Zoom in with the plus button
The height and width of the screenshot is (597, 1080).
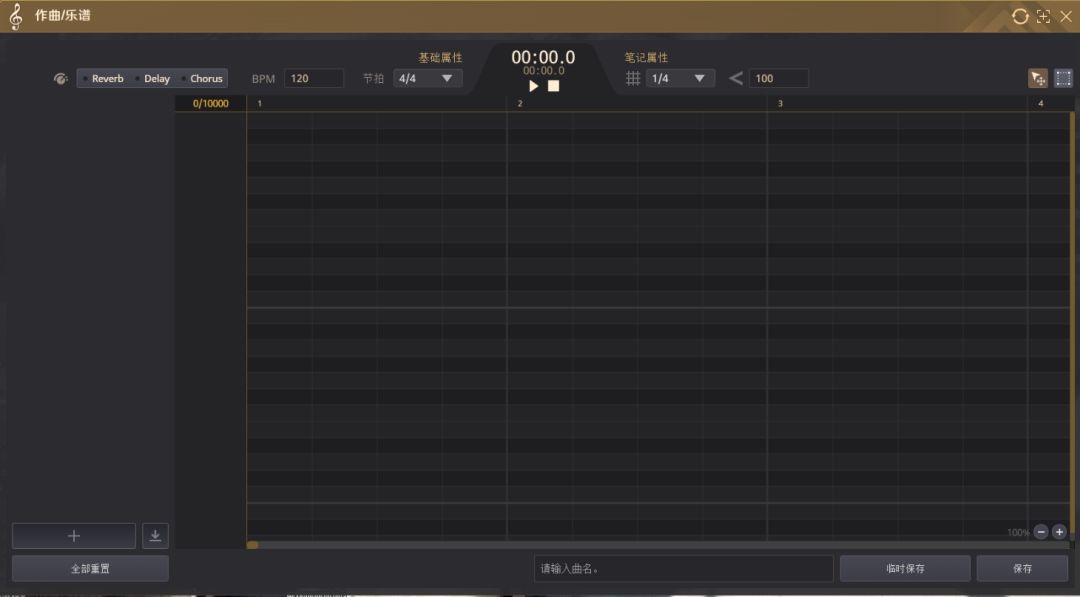click(x=1059, y=532)
